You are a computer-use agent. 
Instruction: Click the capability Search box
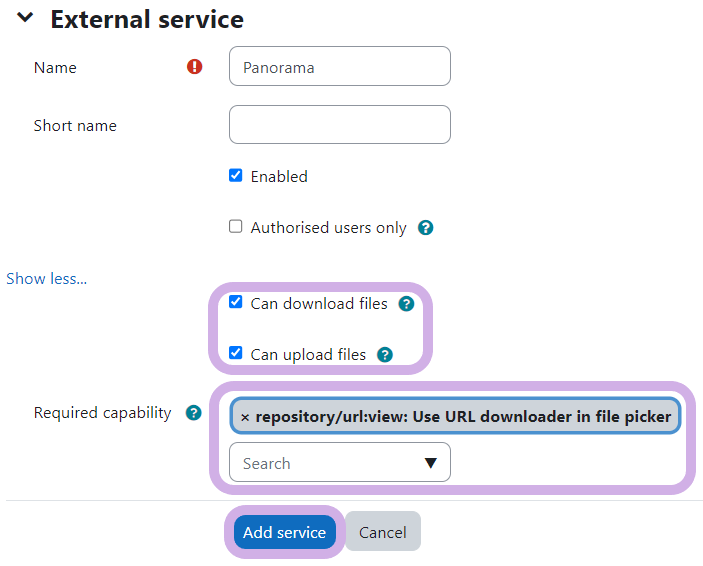click(x=325, y=463)
